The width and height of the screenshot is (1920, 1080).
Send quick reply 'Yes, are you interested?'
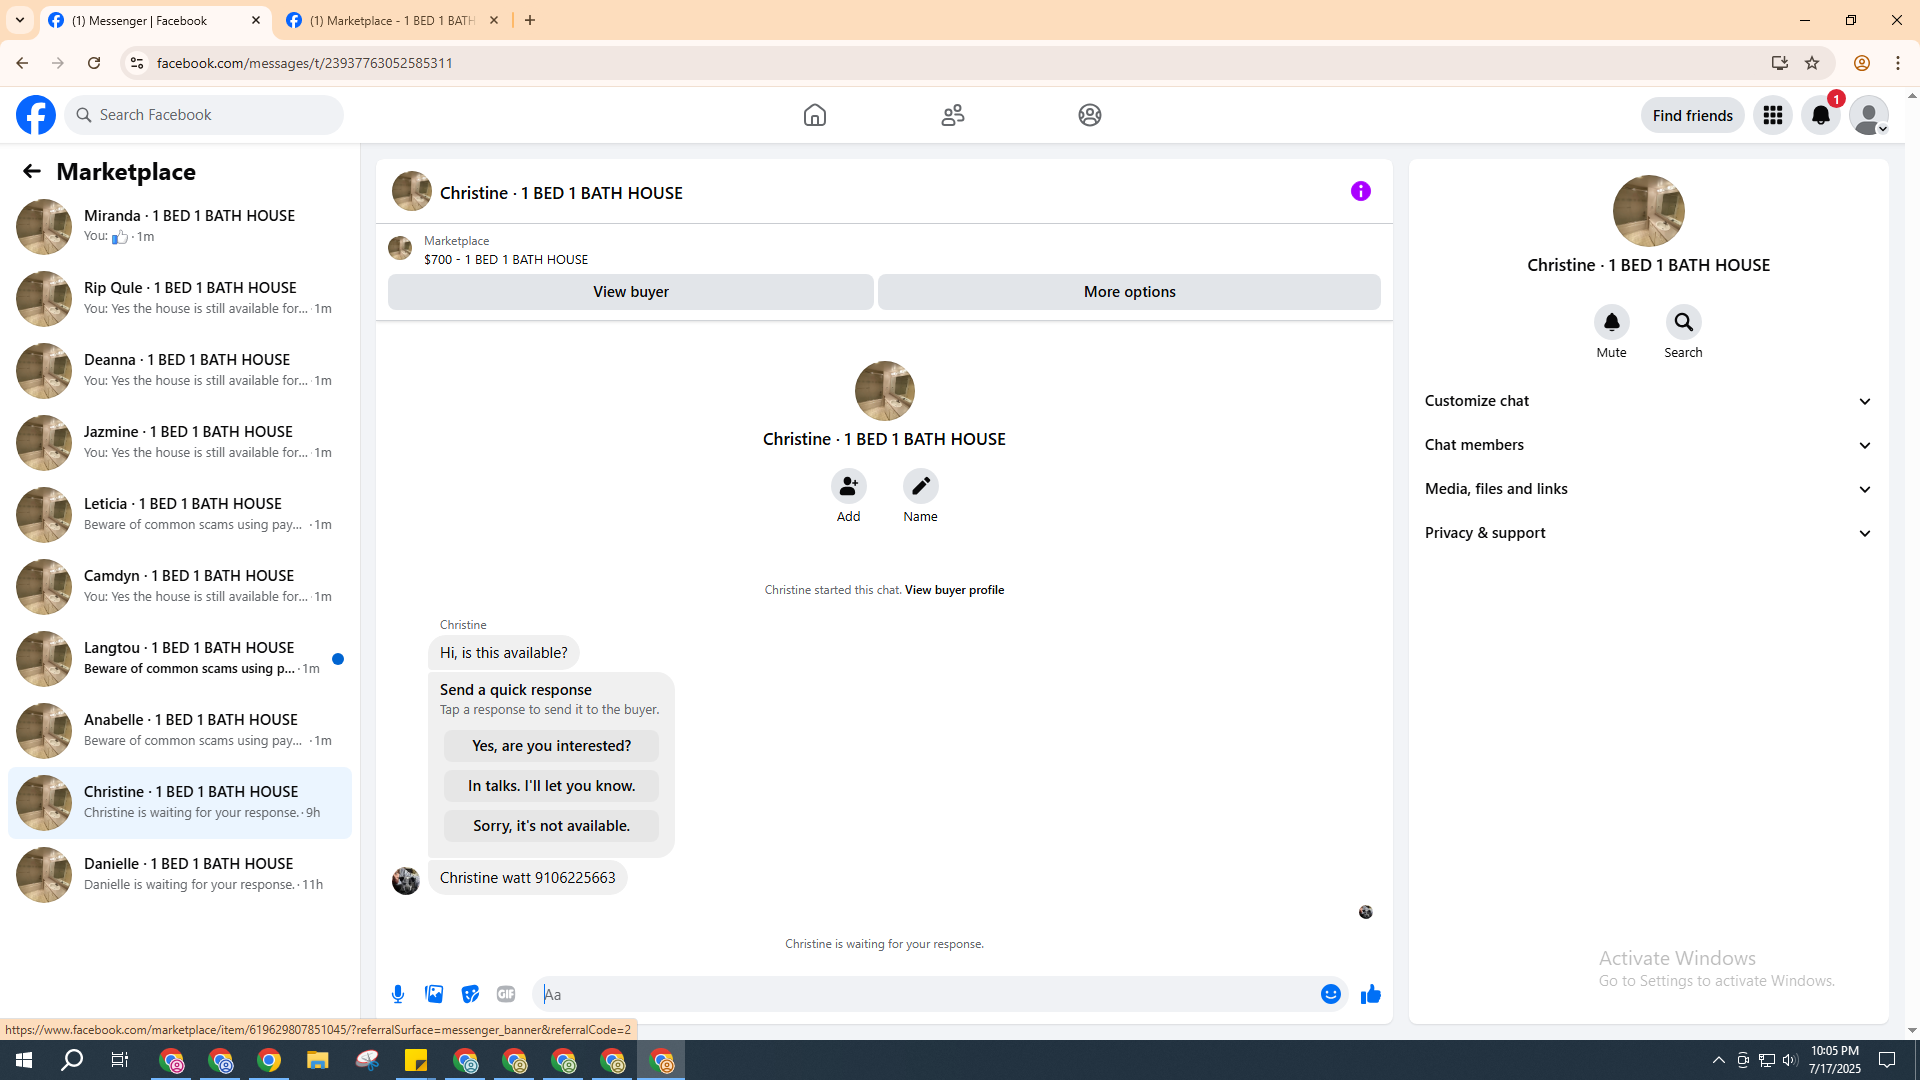tap(551, 746)
